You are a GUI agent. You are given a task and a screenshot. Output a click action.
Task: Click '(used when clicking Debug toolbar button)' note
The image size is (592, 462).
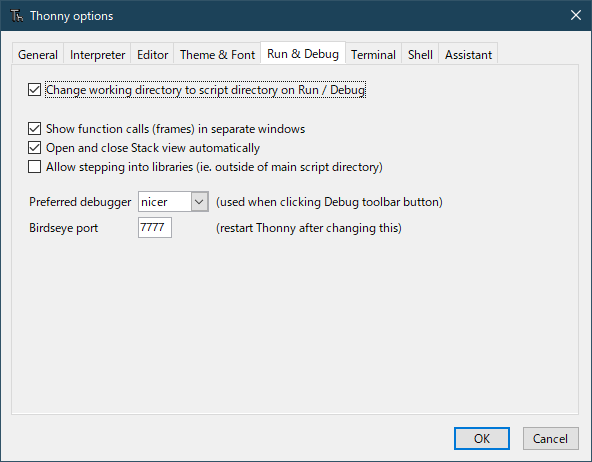point(329,202)
